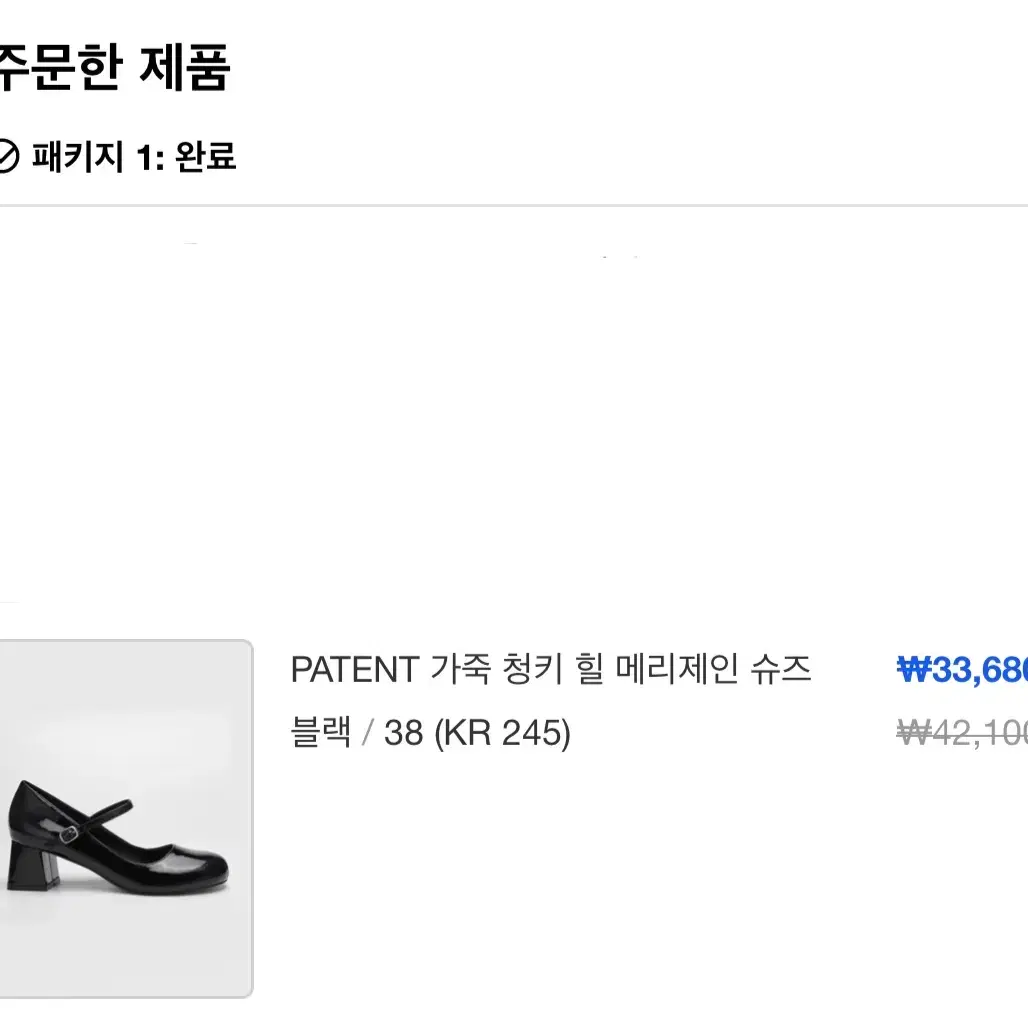1028x1028 pixels.
Task: Click the word 제품 in the heading
Action: pos(185,67)
